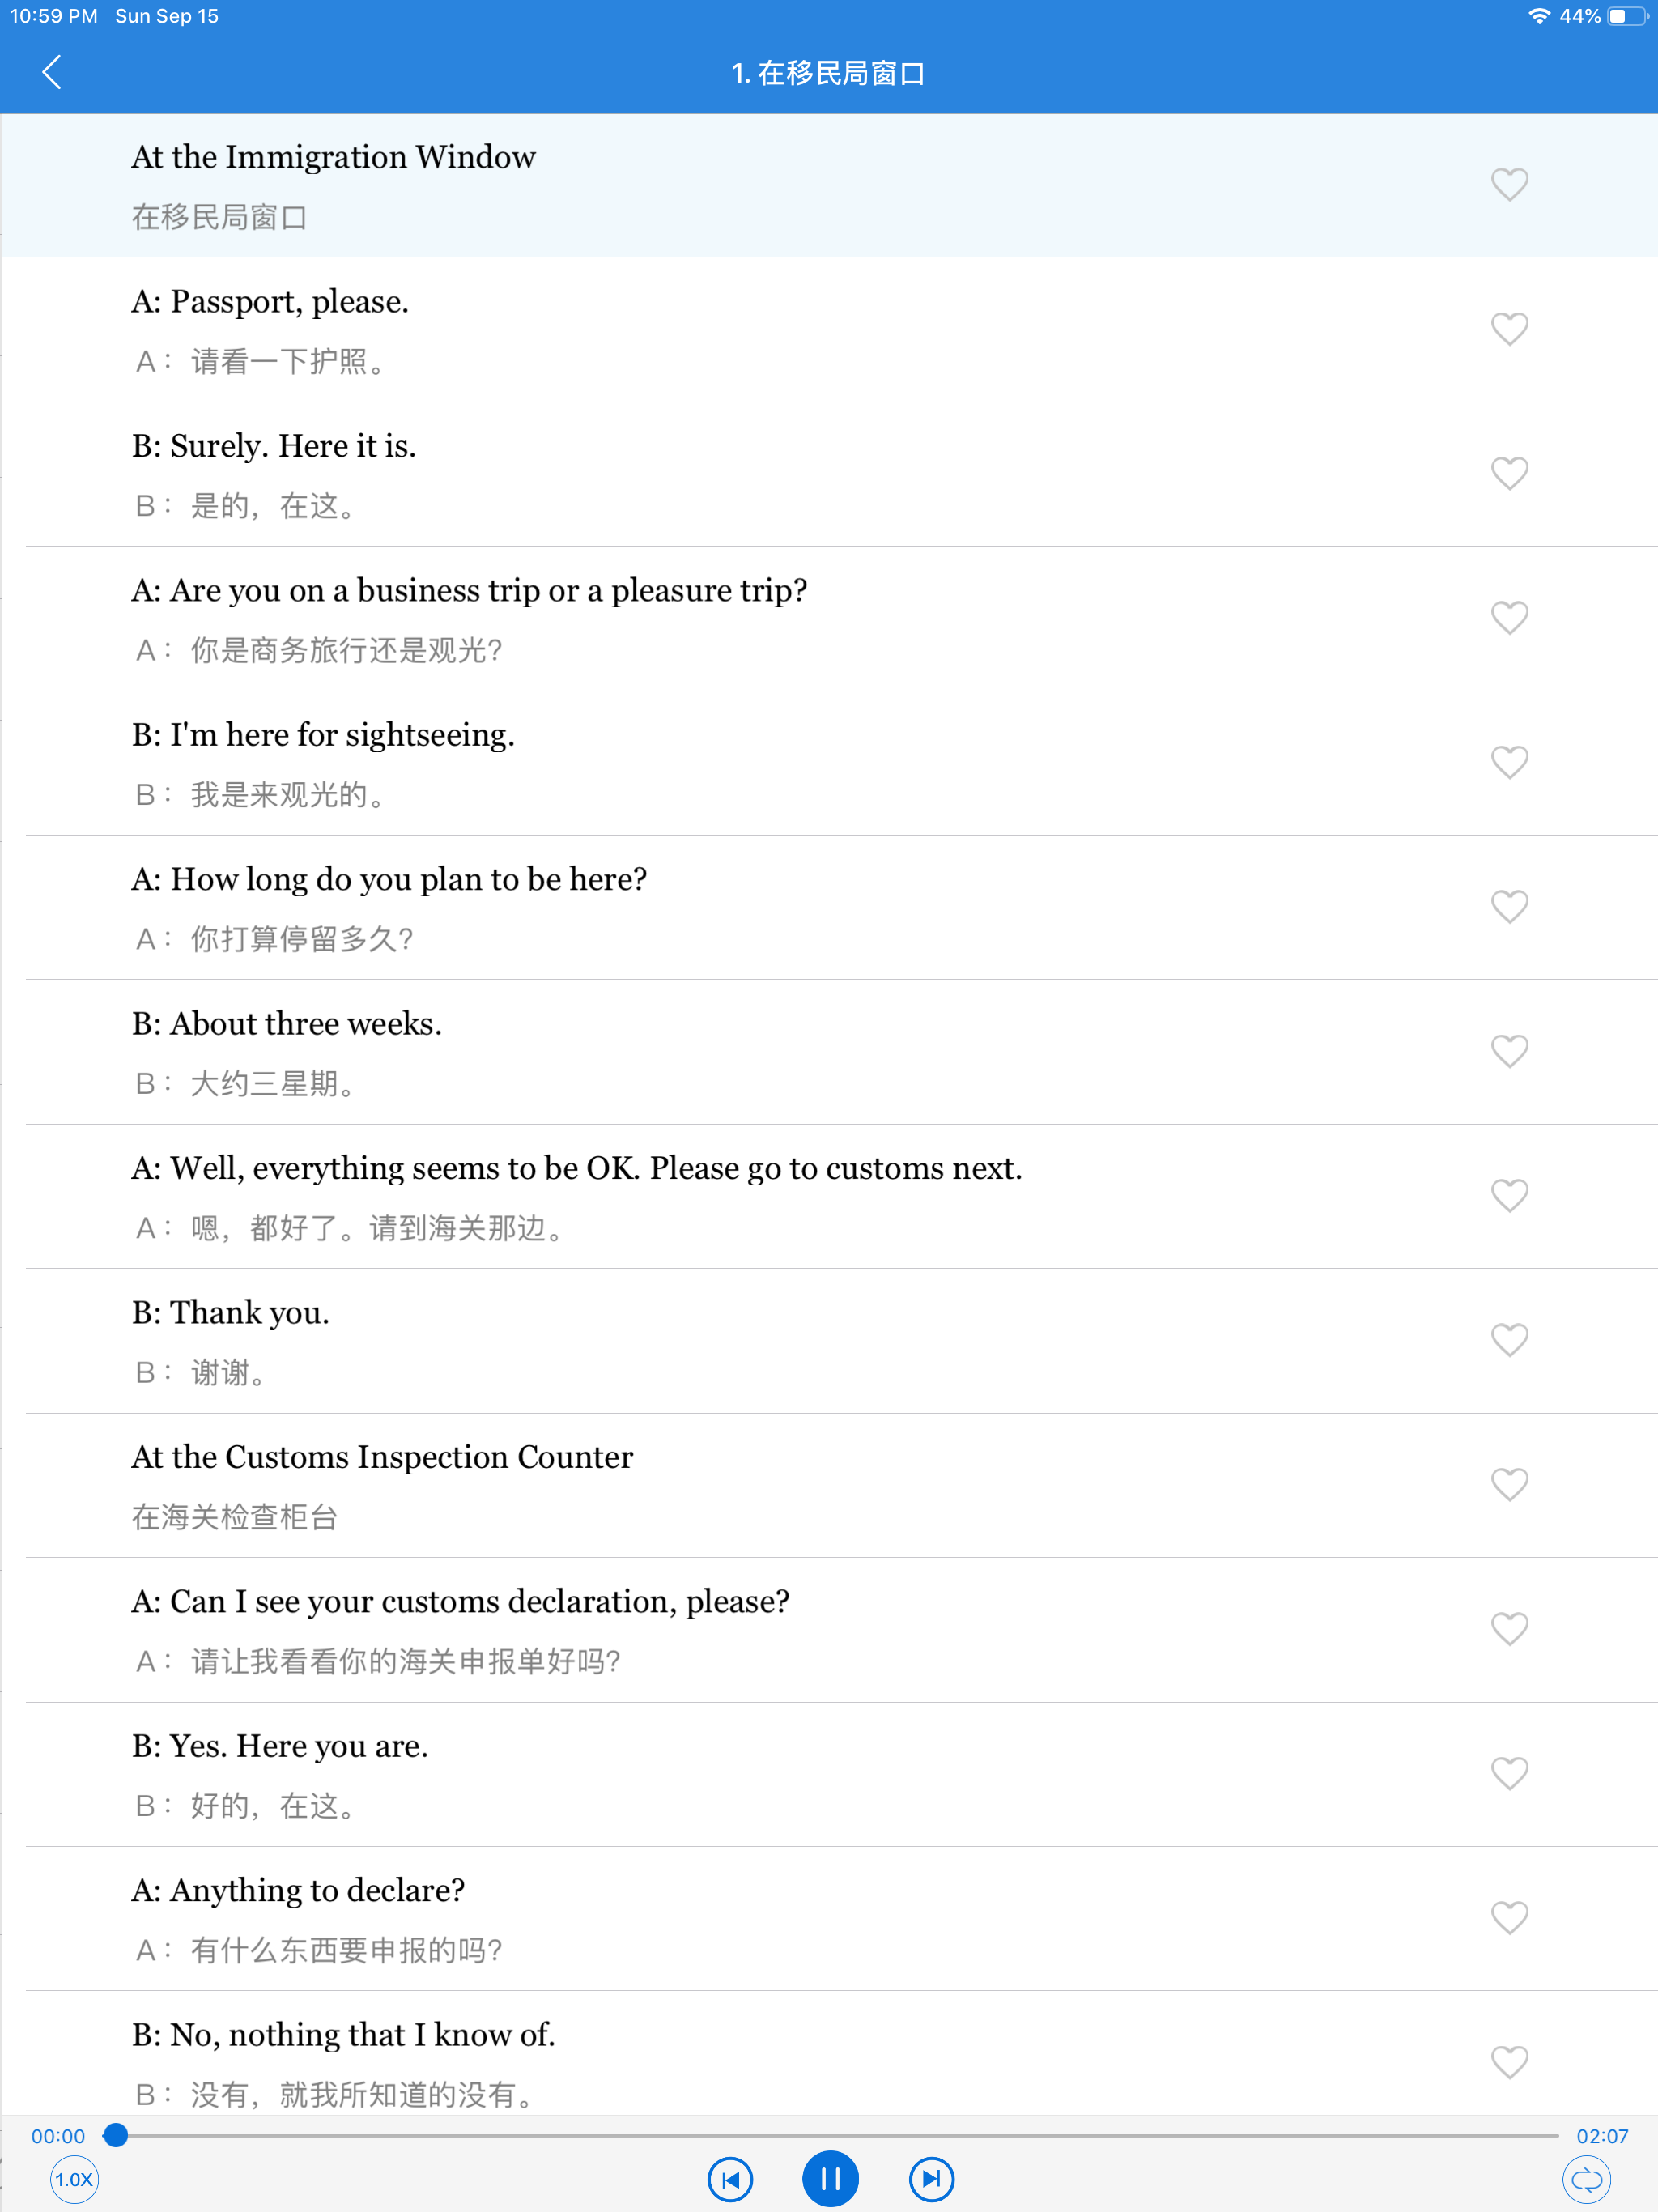Change playback speed from 1.0X
The height and width of the screenshot is (2212, 1658).
[x=74, y=2179]
